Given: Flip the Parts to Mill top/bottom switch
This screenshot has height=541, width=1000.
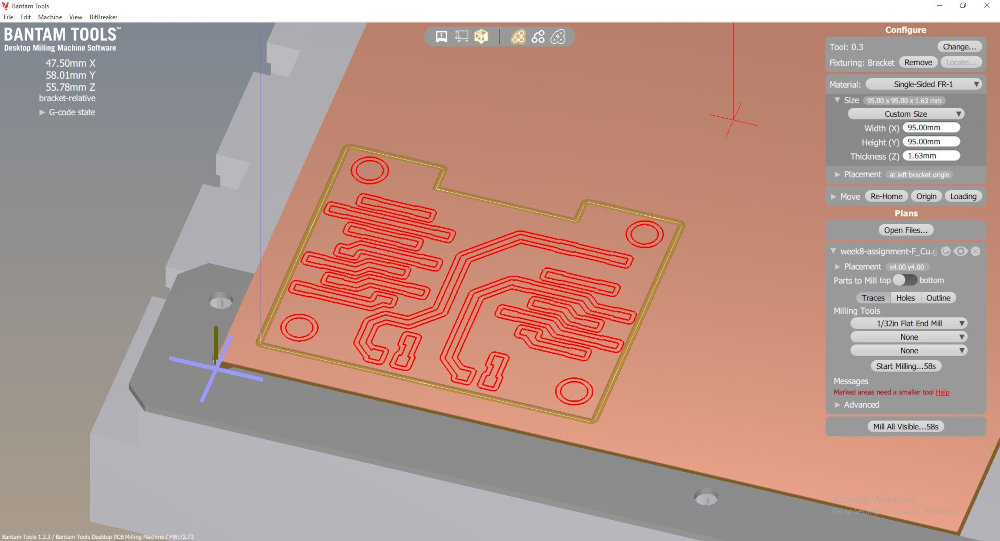Looking at the screenshot, I should (904, 280).
